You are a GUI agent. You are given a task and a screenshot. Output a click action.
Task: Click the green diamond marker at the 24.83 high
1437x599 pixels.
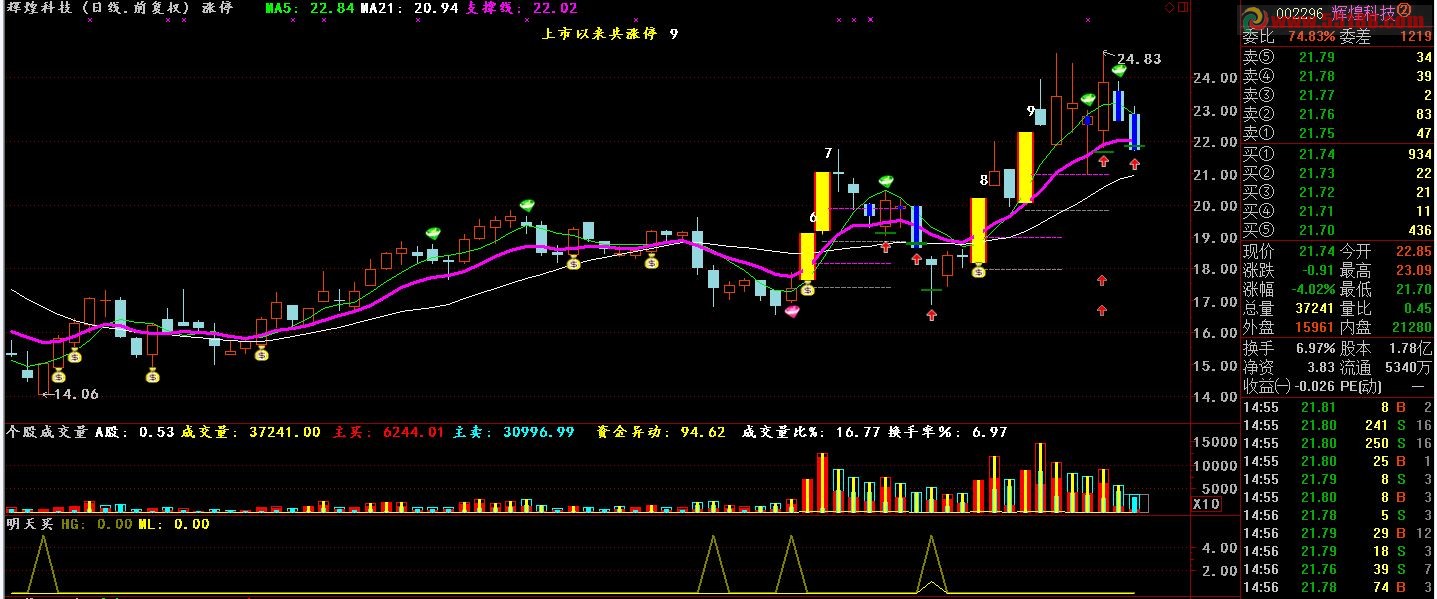[x=1119, y=70]
